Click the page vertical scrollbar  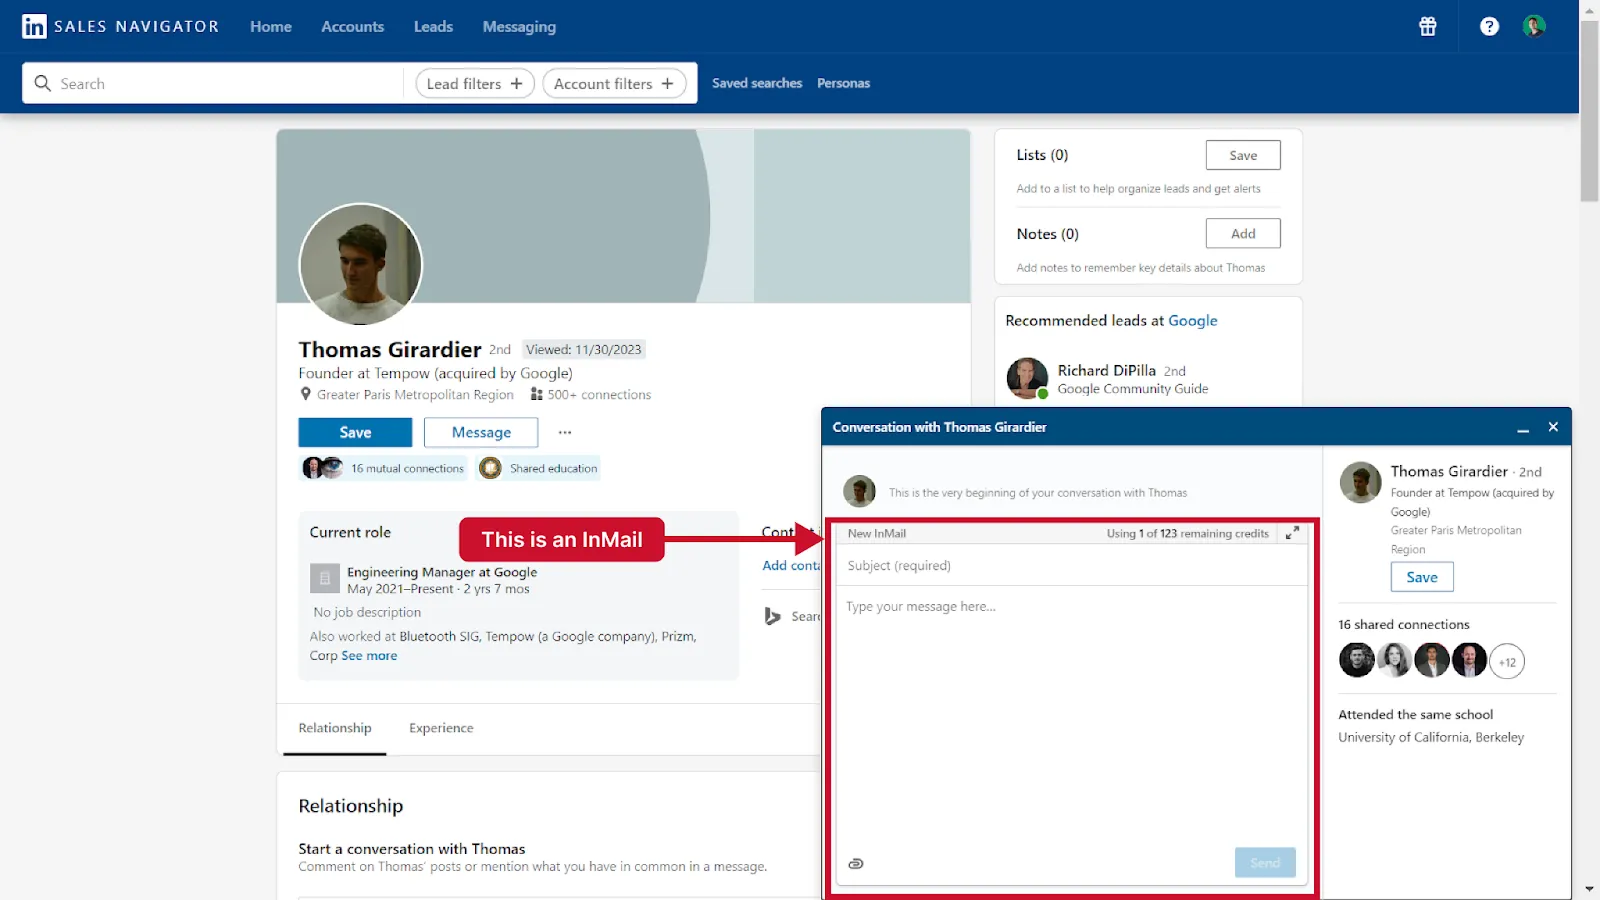(x=1589, y=110)
